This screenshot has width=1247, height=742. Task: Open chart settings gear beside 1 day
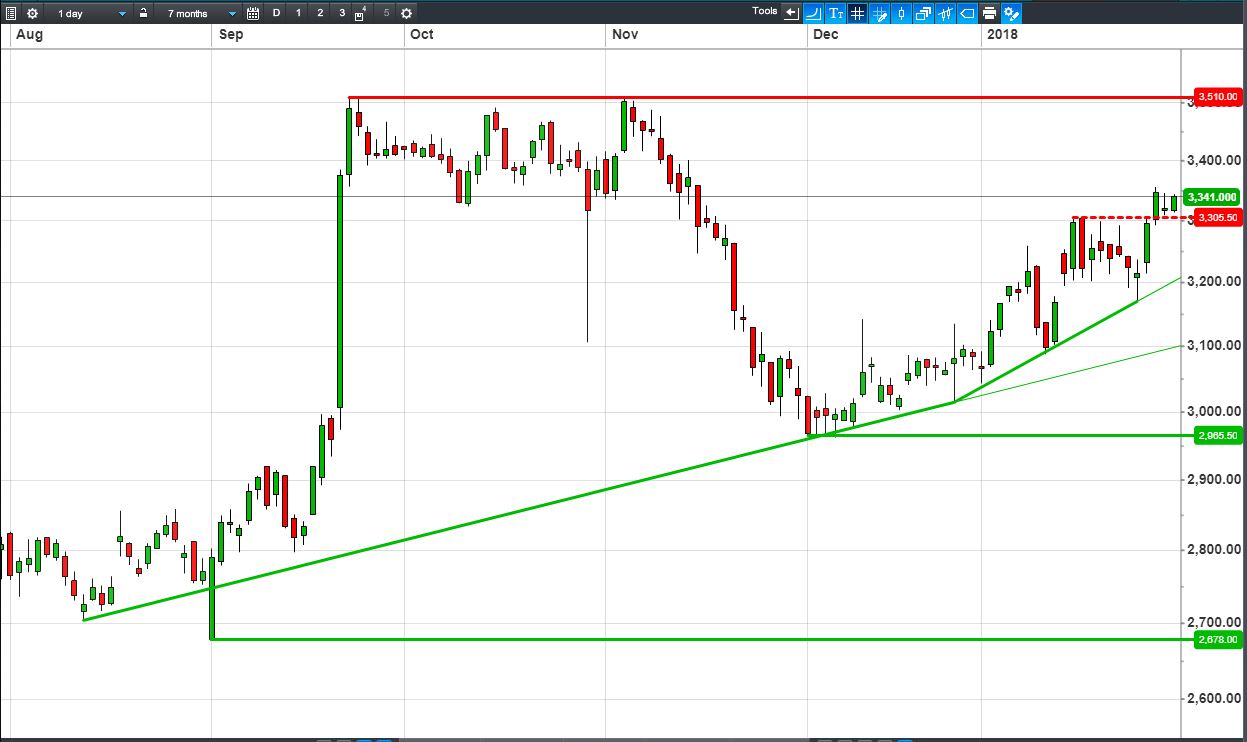pos(32,13)
